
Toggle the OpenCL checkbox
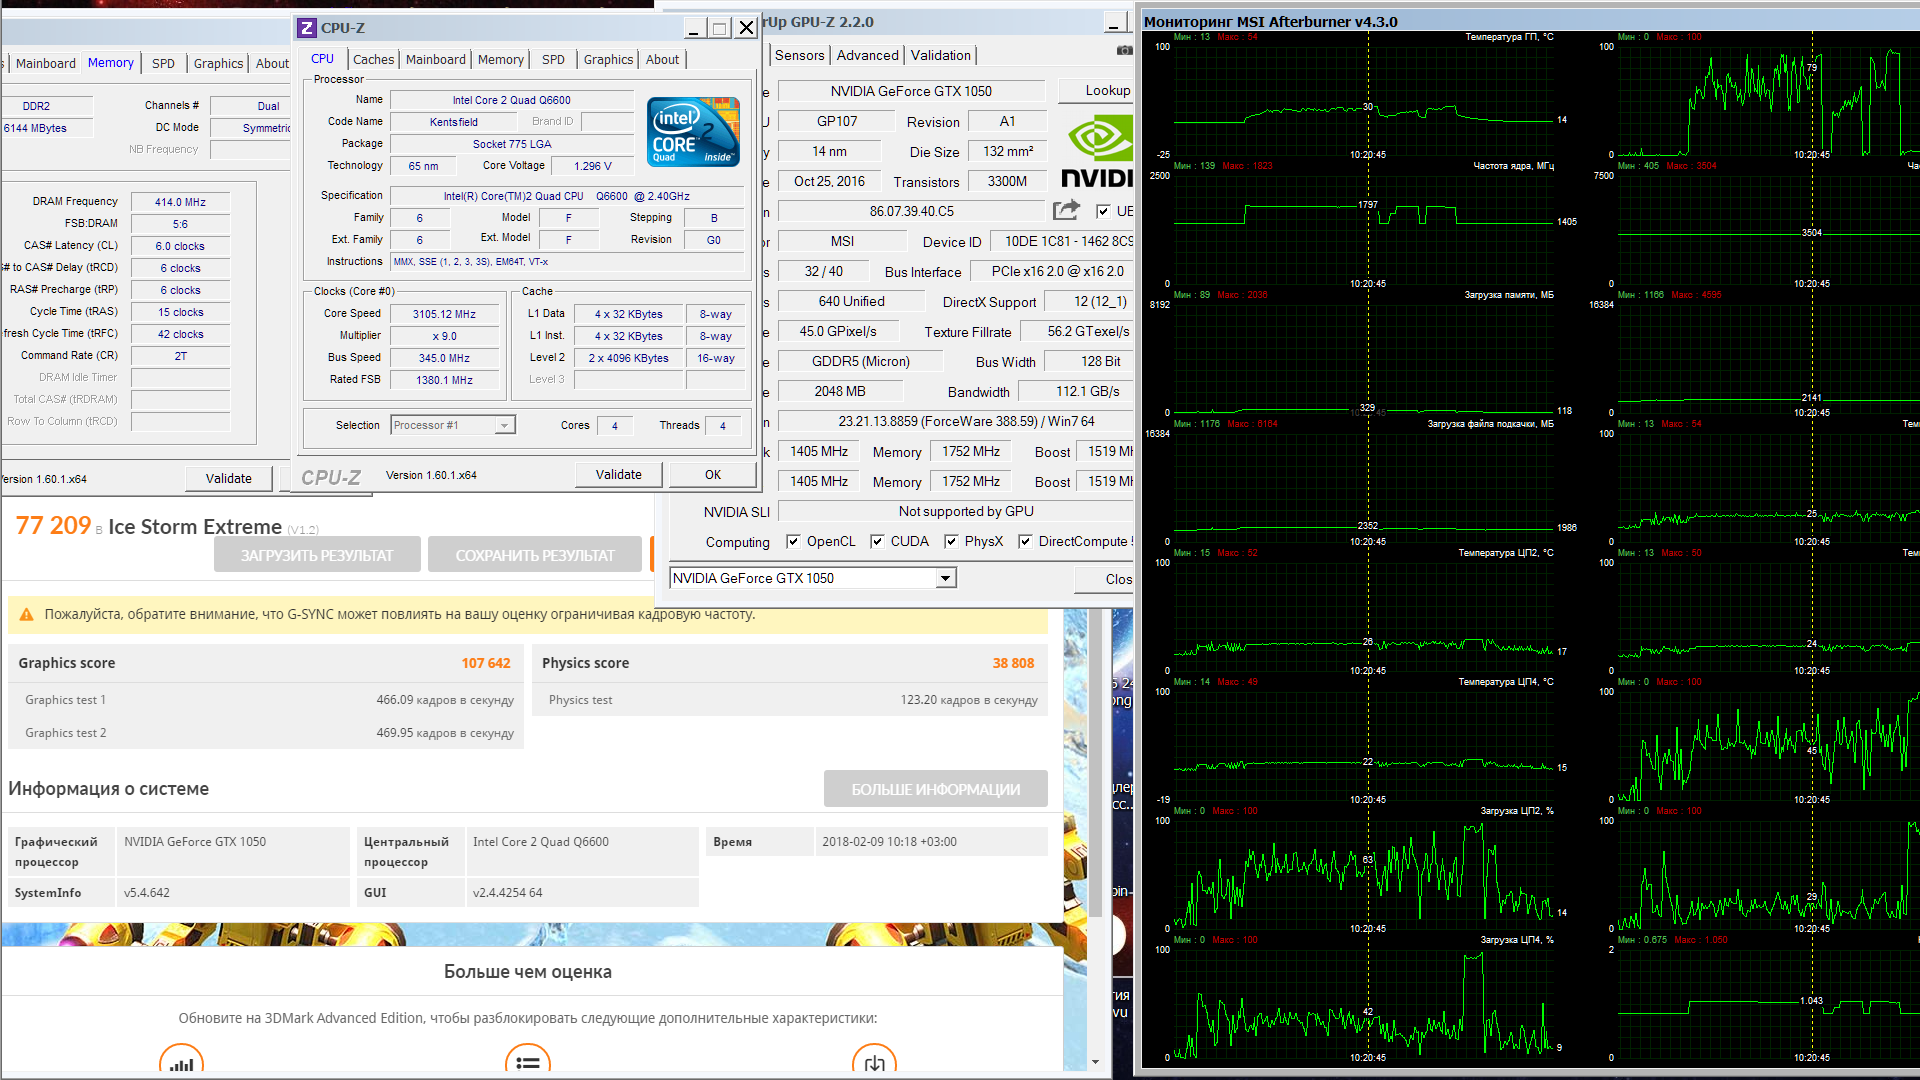pyautogui.click(x=793, y=541)
